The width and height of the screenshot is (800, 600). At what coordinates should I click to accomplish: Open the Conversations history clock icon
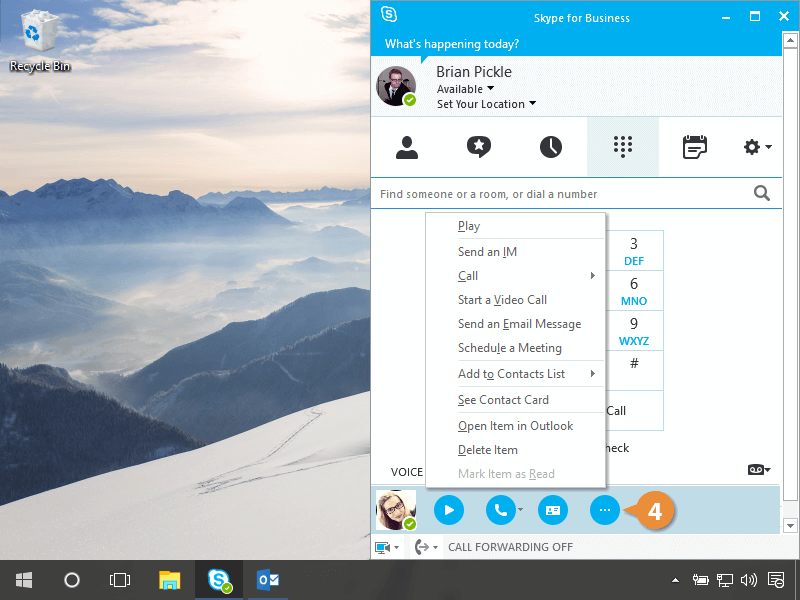point(551,148)
